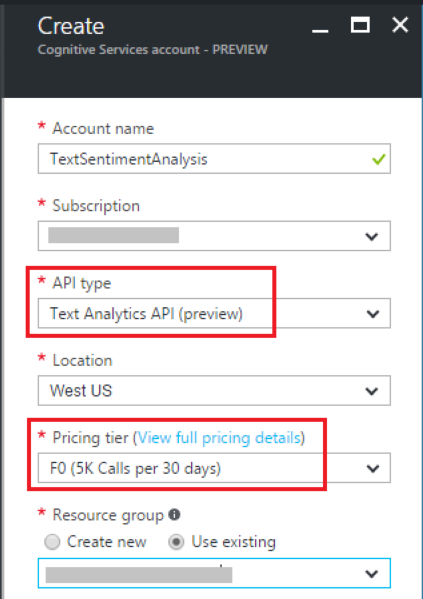Open the Pricing tier dropdown
The height and width of the screenshot is (599, 423).
(x=214, y=468)
